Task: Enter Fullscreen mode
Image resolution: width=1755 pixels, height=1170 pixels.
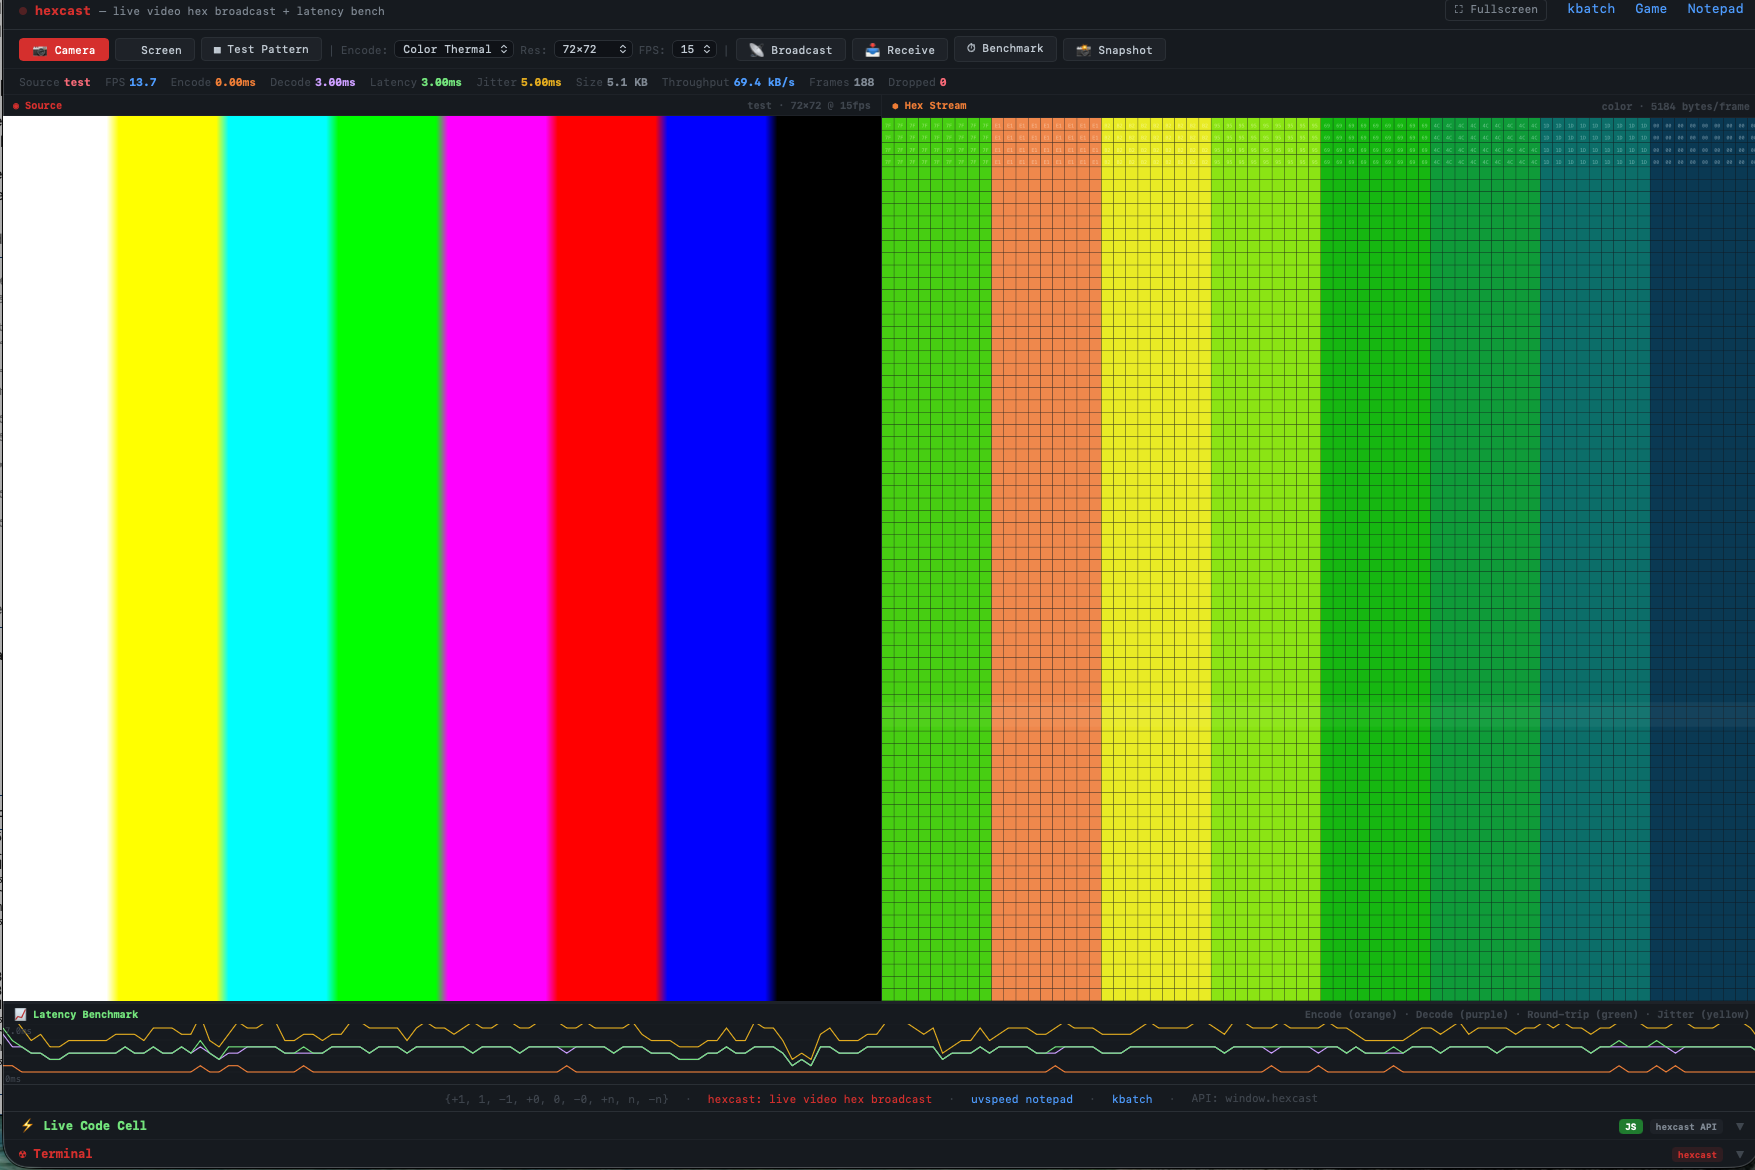Action: click(x=1495, y=9)
